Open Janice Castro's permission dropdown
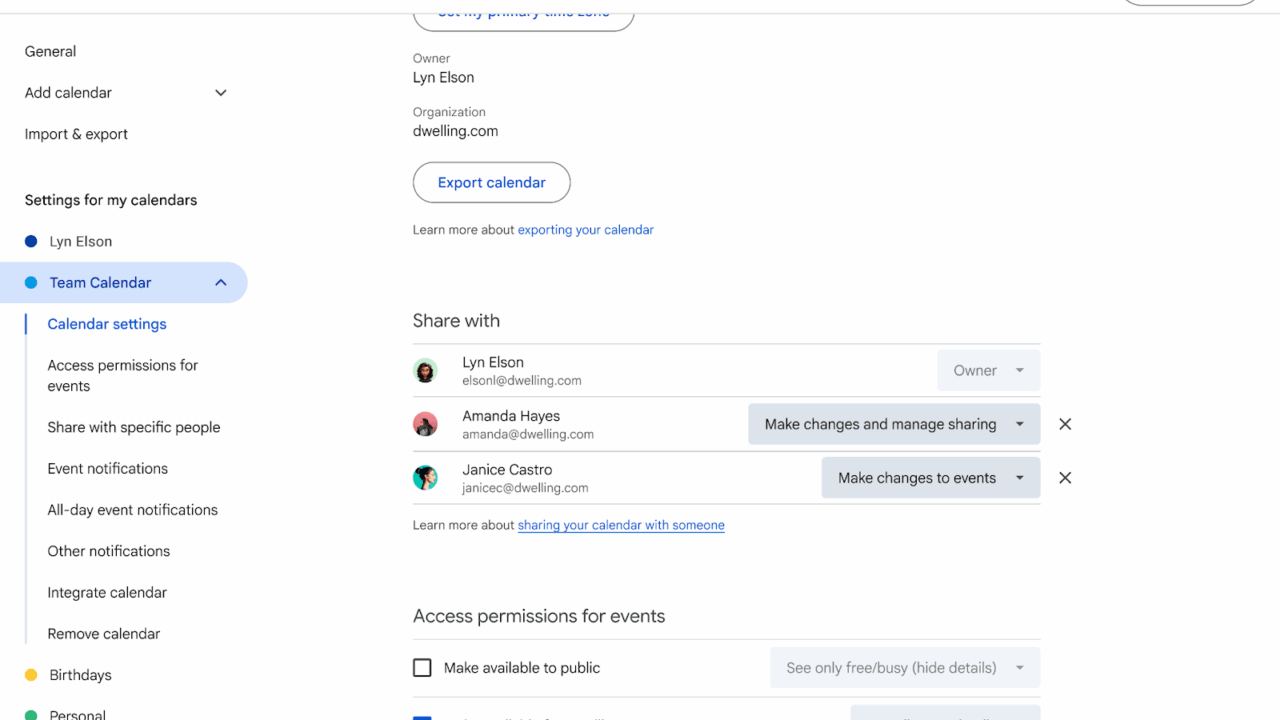The image size is (1280, 720). (x=930, y=478)
